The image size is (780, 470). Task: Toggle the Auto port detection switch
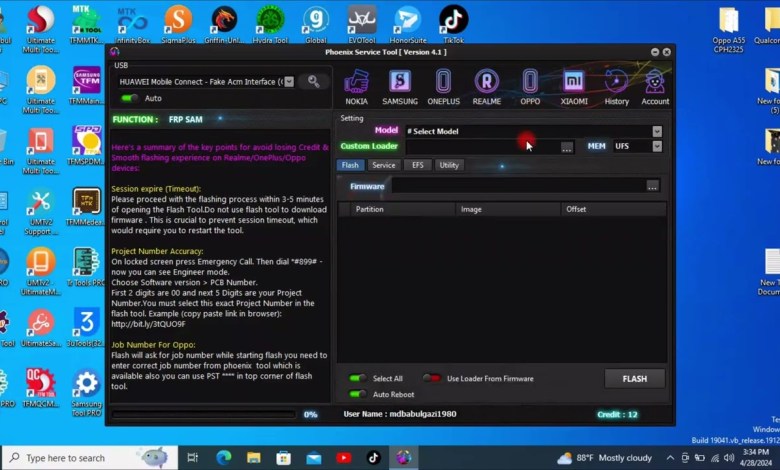(130, 98)
